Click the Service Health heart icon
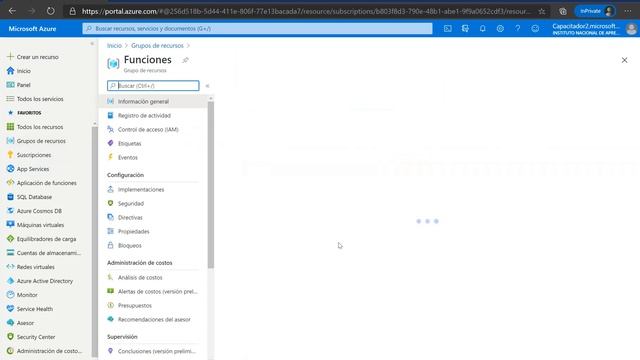 (x=10, y=309)
